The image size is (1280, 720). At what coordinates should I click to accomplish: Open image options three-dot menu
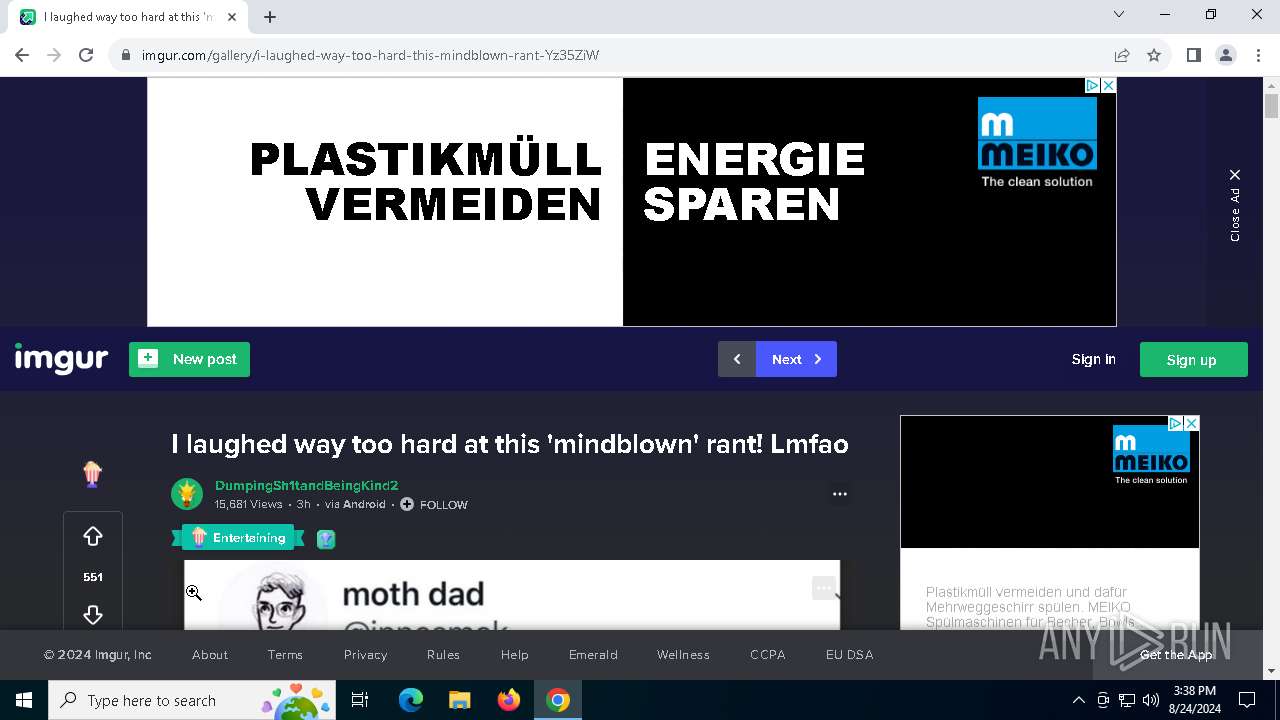[x=823, y=589]
